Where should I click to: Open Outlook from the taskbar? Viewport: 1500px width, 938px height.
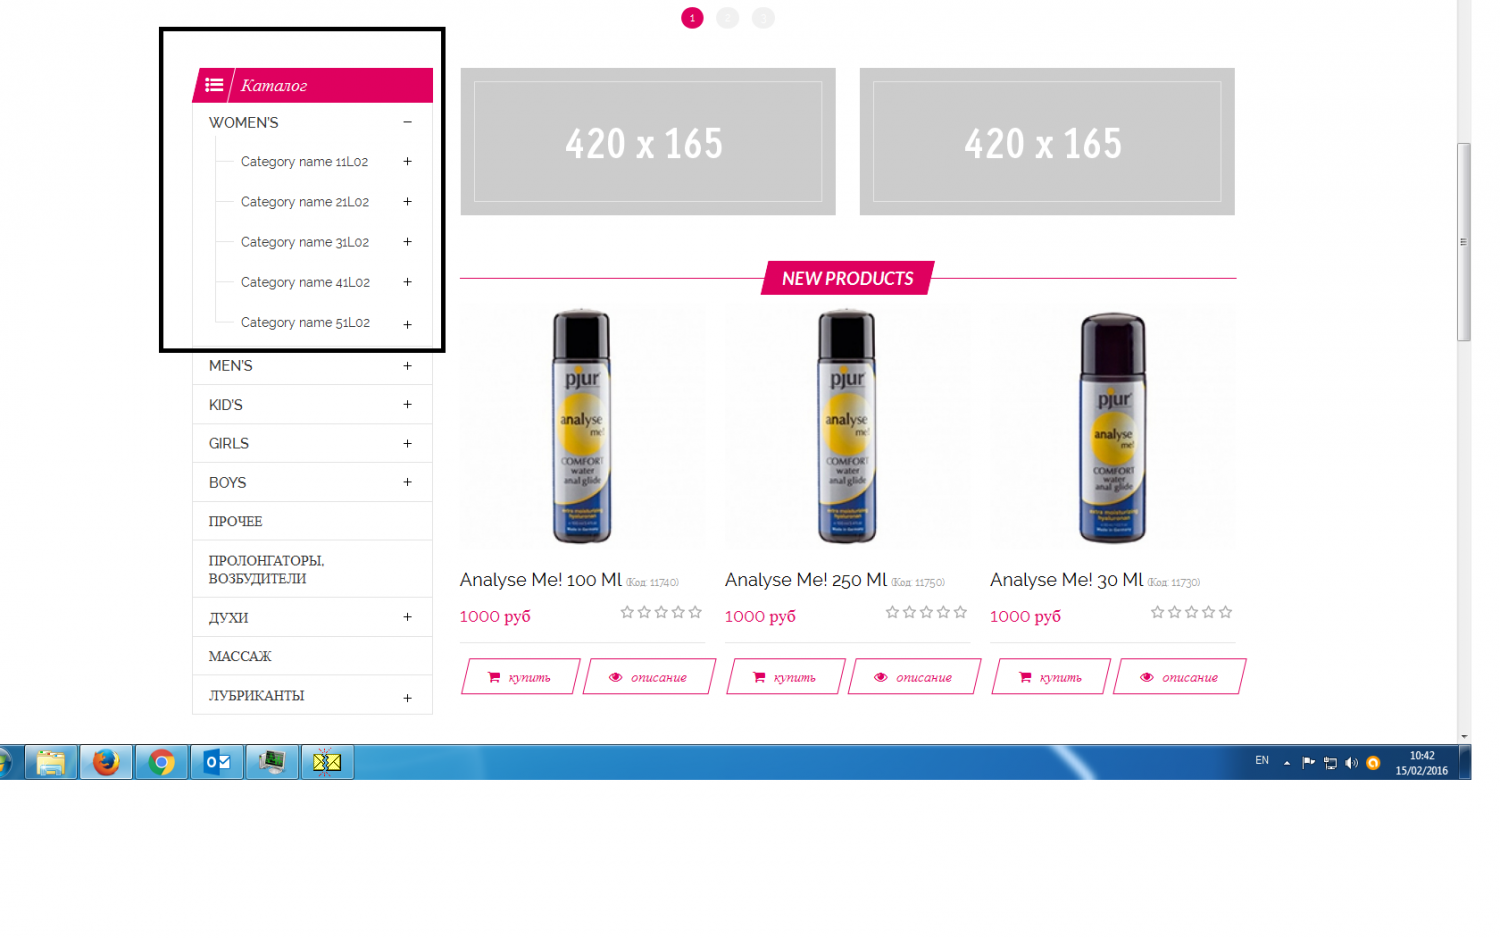click(217, 762)
